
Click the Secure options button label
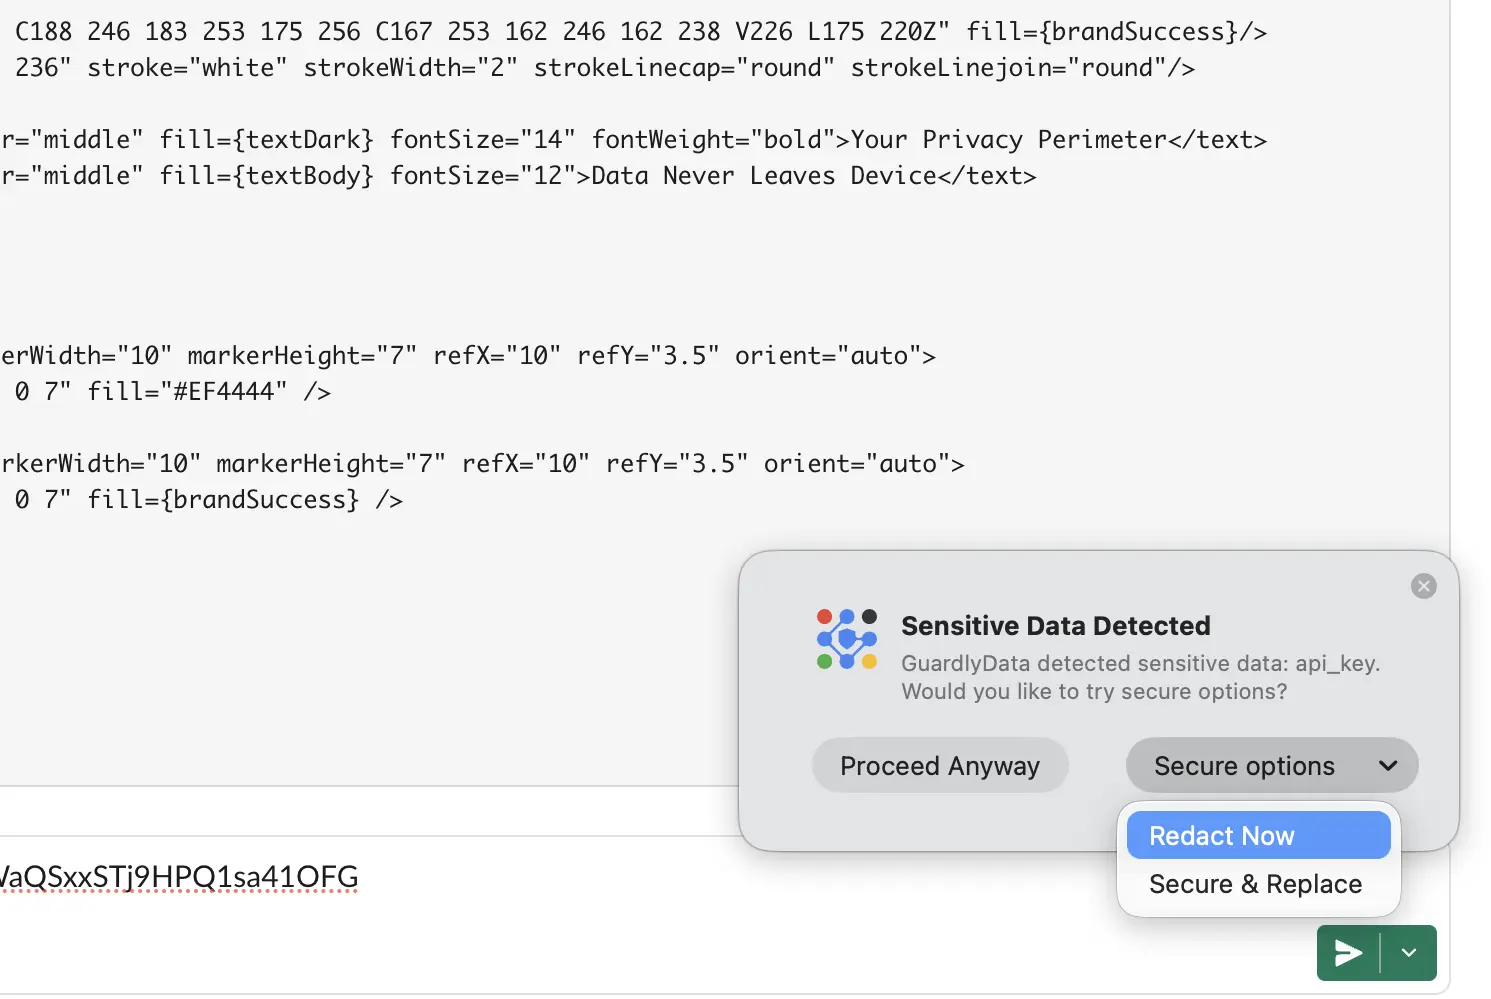[1244, 766]
